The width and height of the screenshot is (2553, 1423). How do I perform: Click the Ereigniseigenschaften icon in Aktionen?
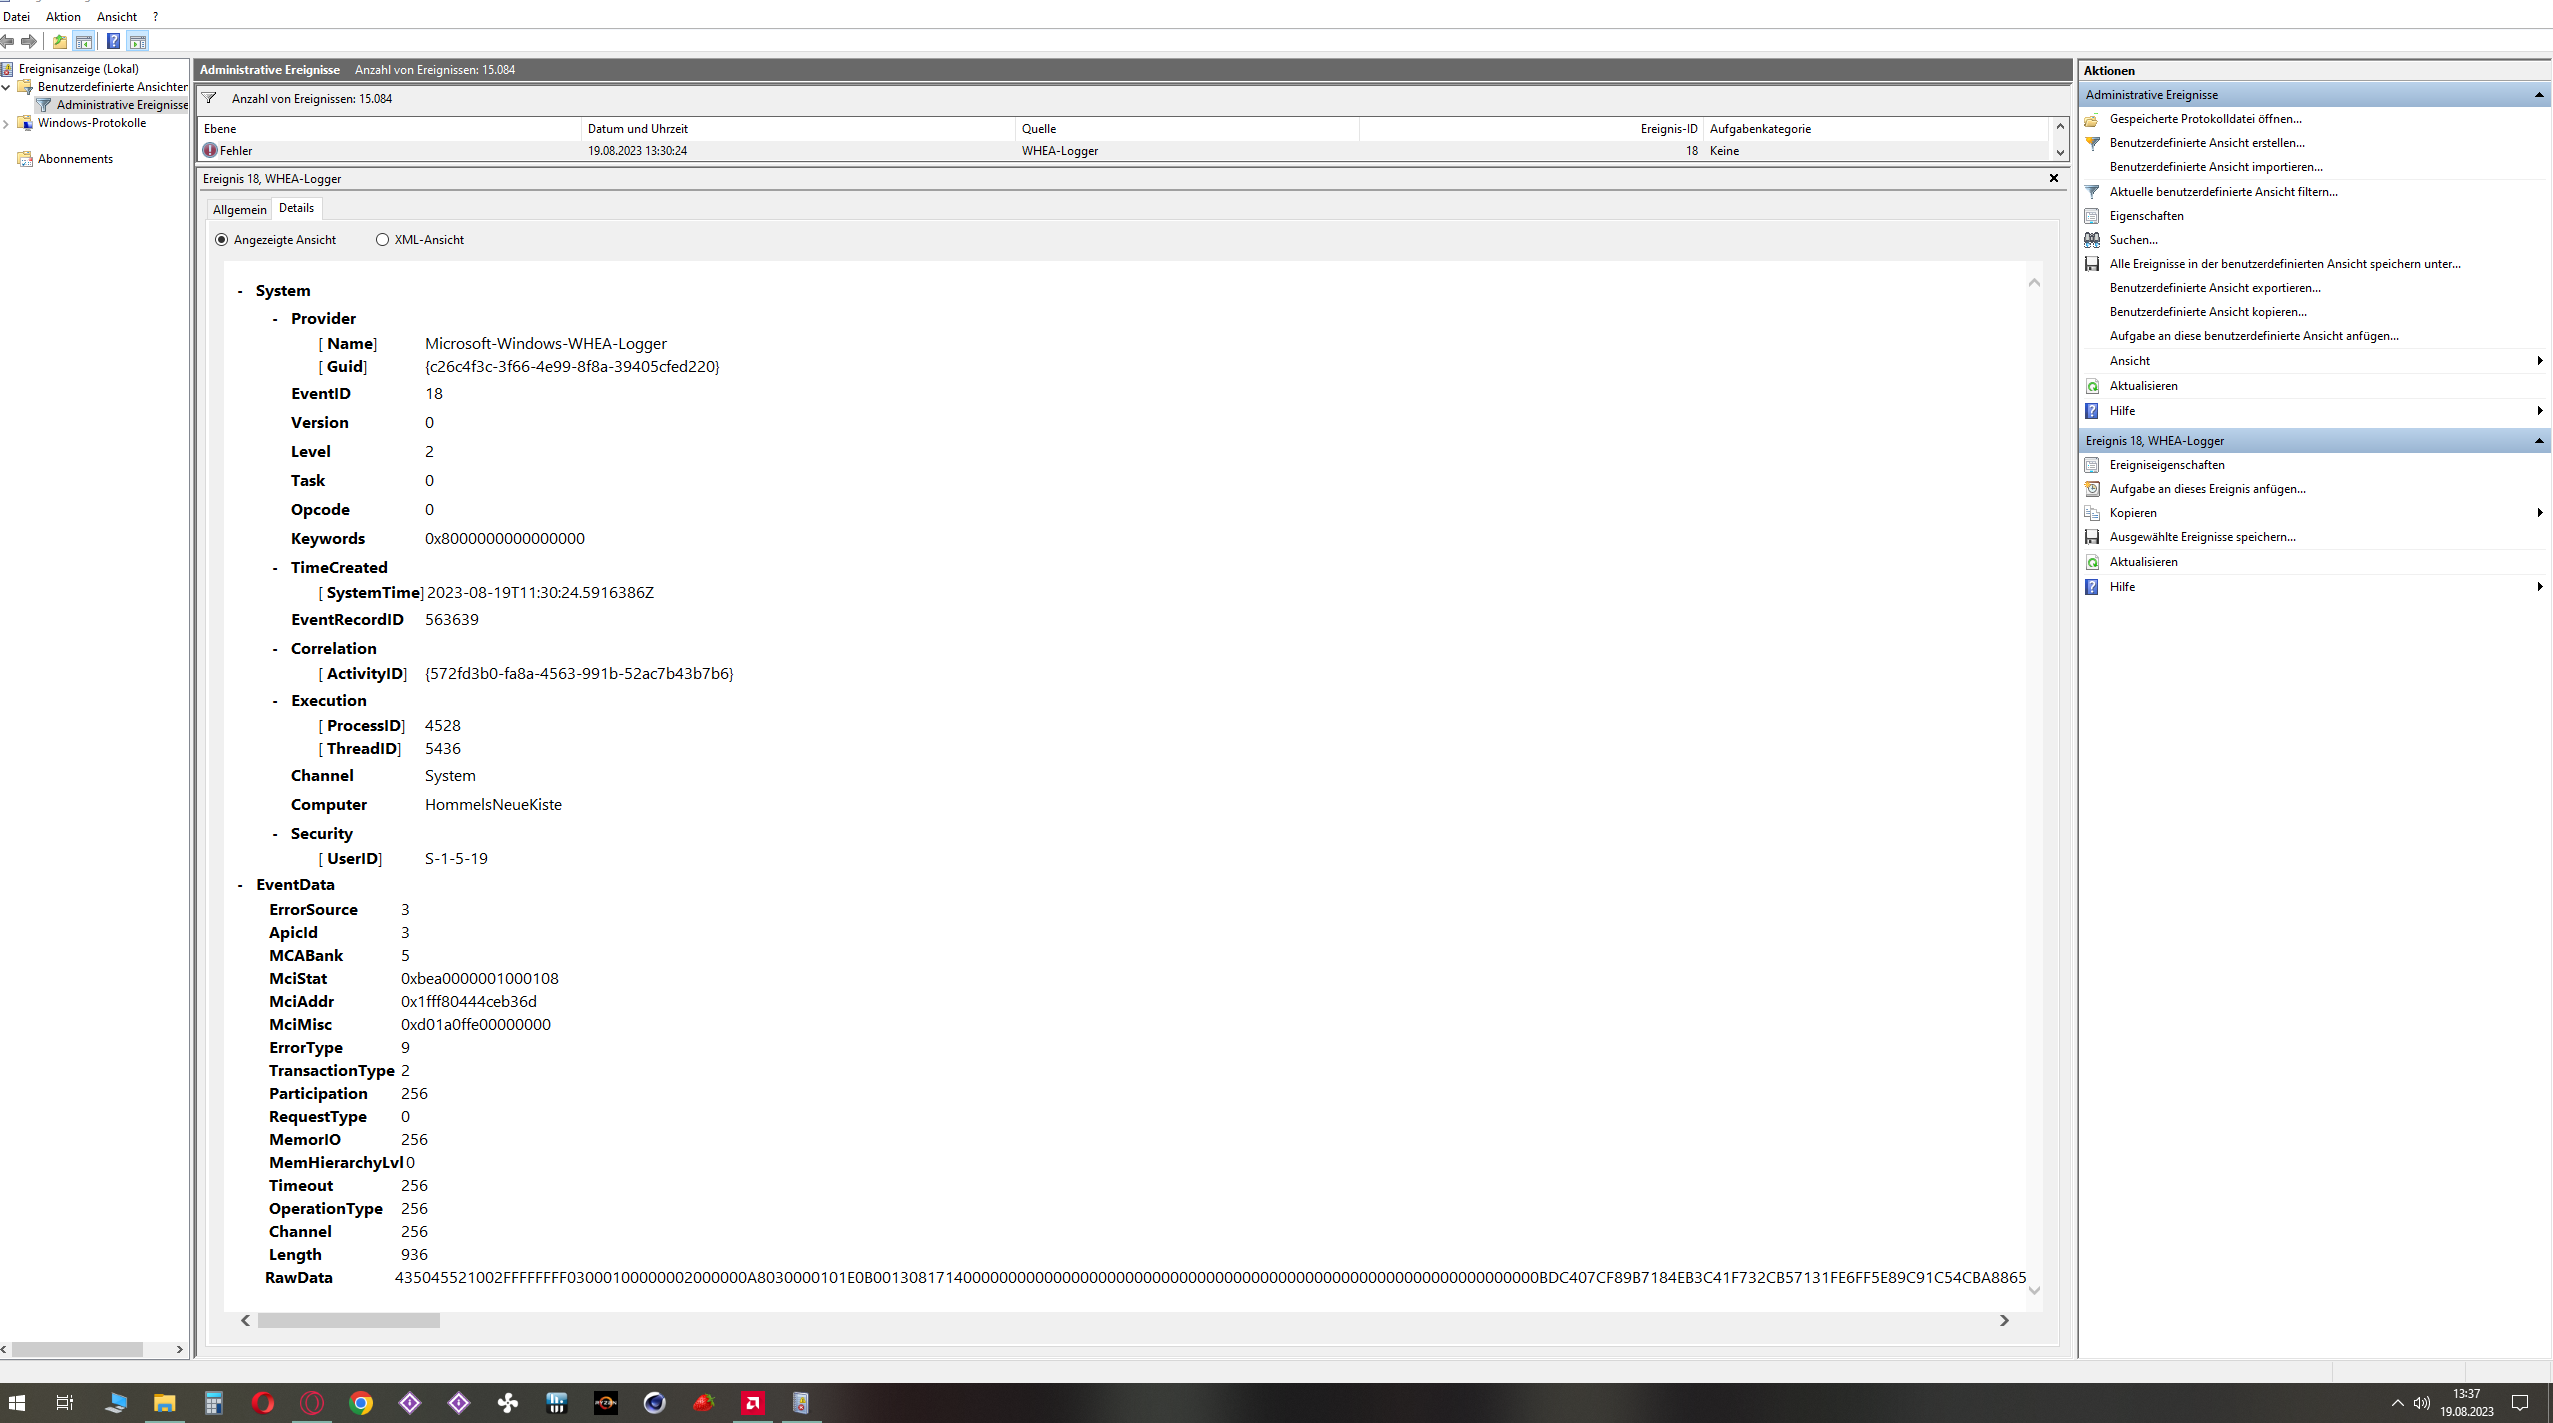click(x=2092, y=465)
